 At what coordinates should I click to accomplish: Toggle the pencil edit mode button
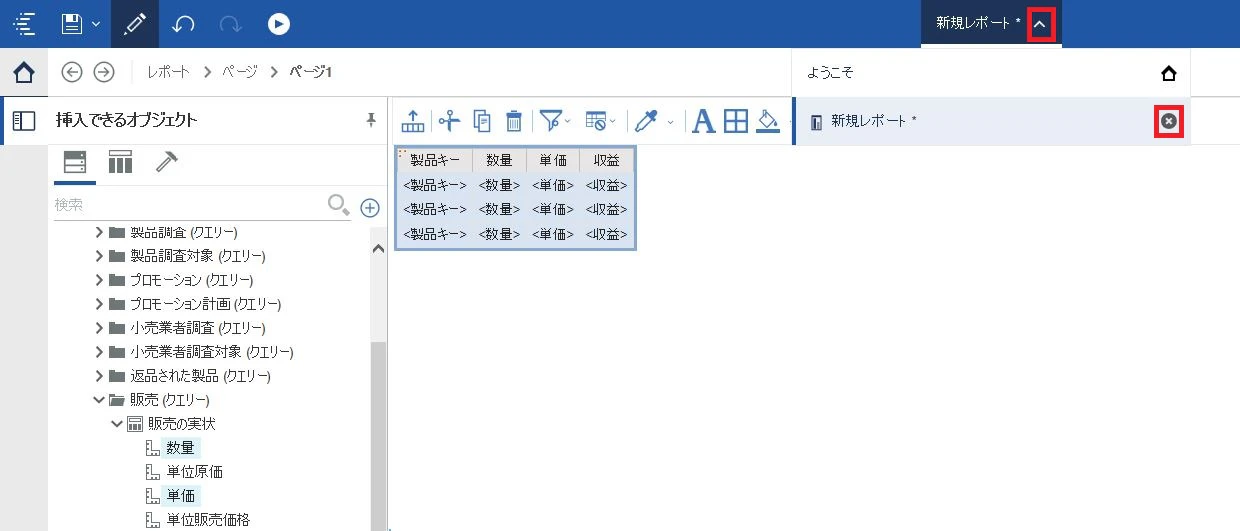[135, 24]
